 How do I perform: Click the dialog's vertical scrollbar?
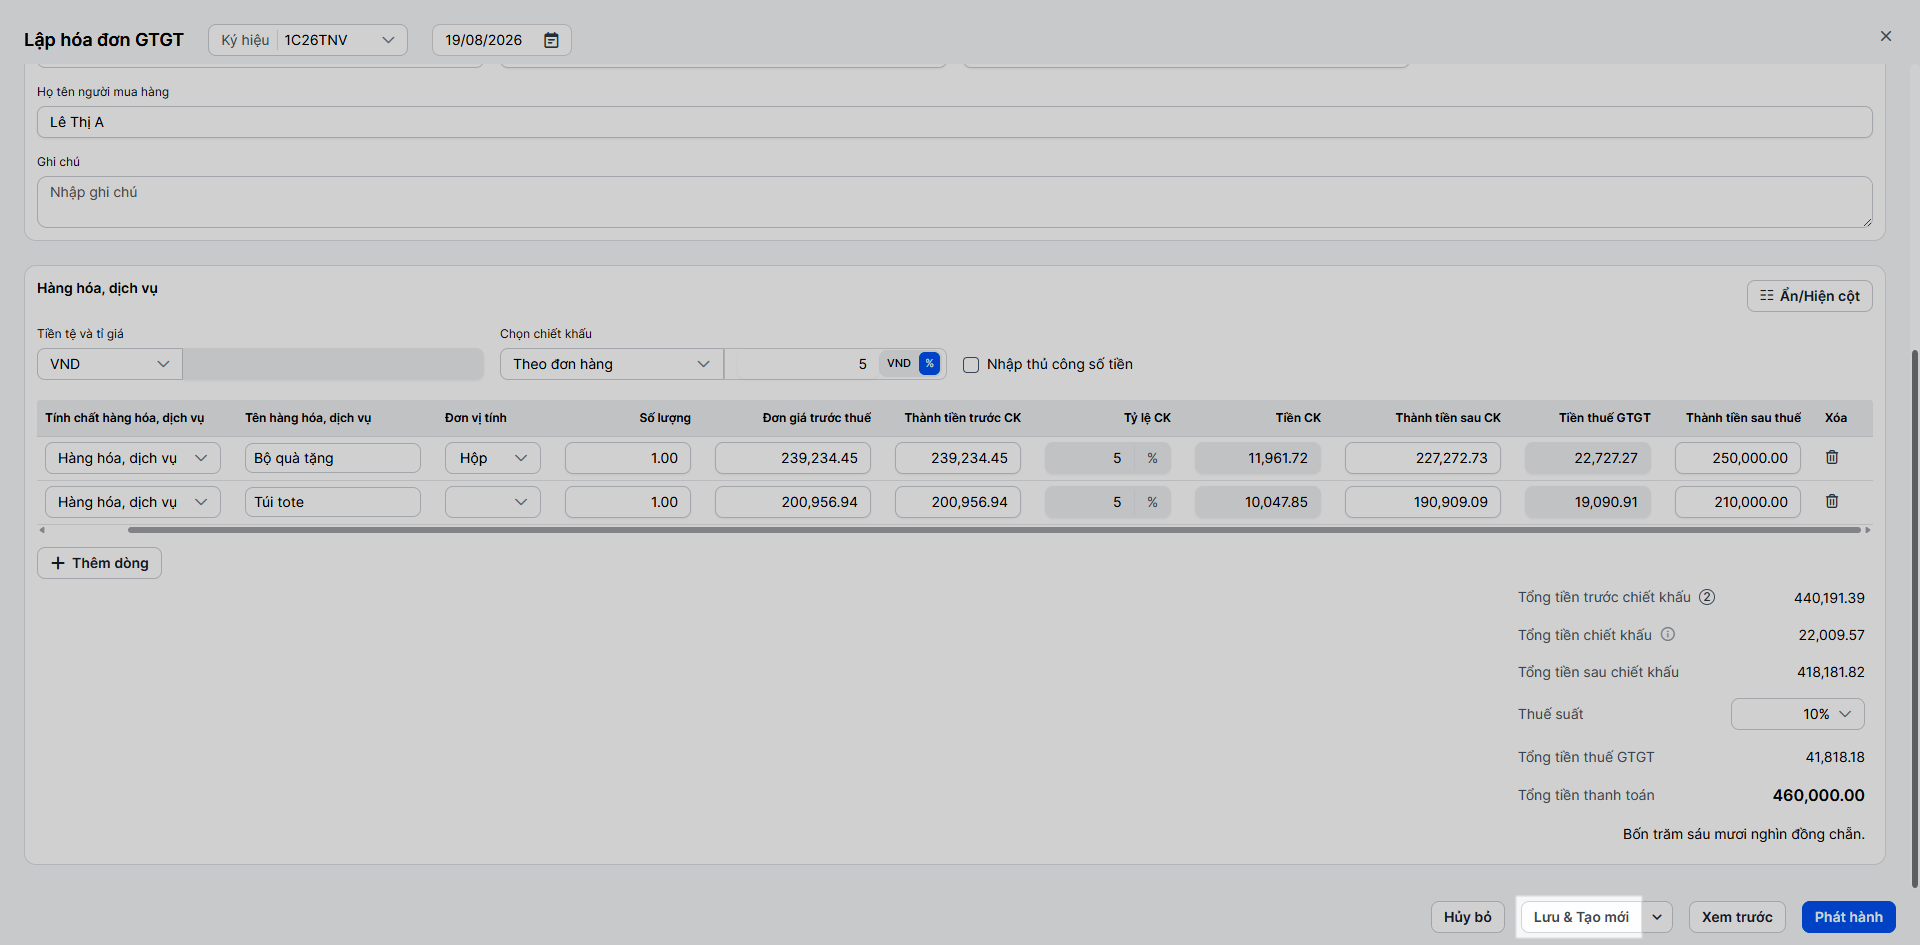click(x=1915, y=618)
